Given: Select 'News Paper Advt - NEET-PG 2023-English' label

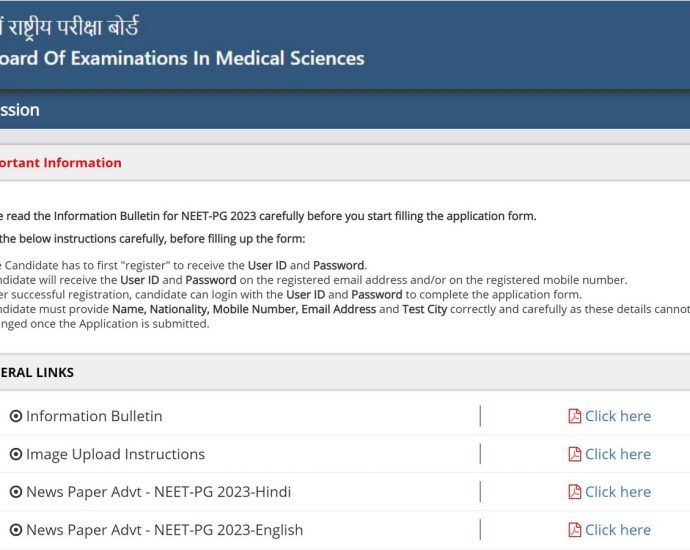Looking at the screenshot, I should coord(164,530).
